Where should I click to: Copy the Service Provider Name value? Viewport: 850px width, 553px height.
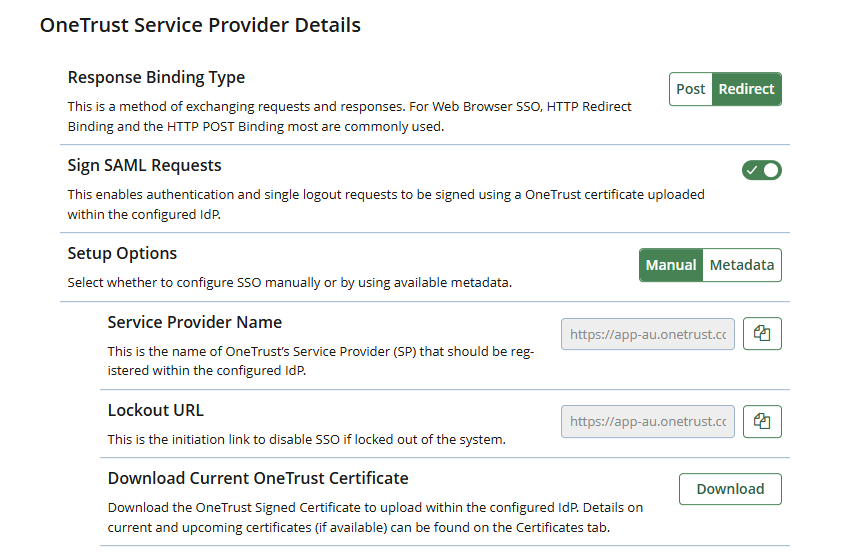point(762,333)
